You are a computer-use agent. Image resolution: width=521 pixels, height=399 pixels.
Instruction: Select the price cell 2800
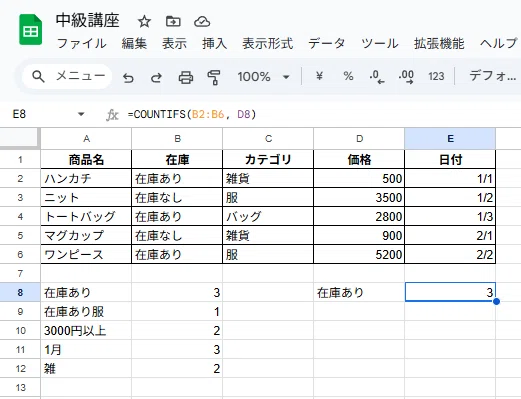(x=359, y=217)
